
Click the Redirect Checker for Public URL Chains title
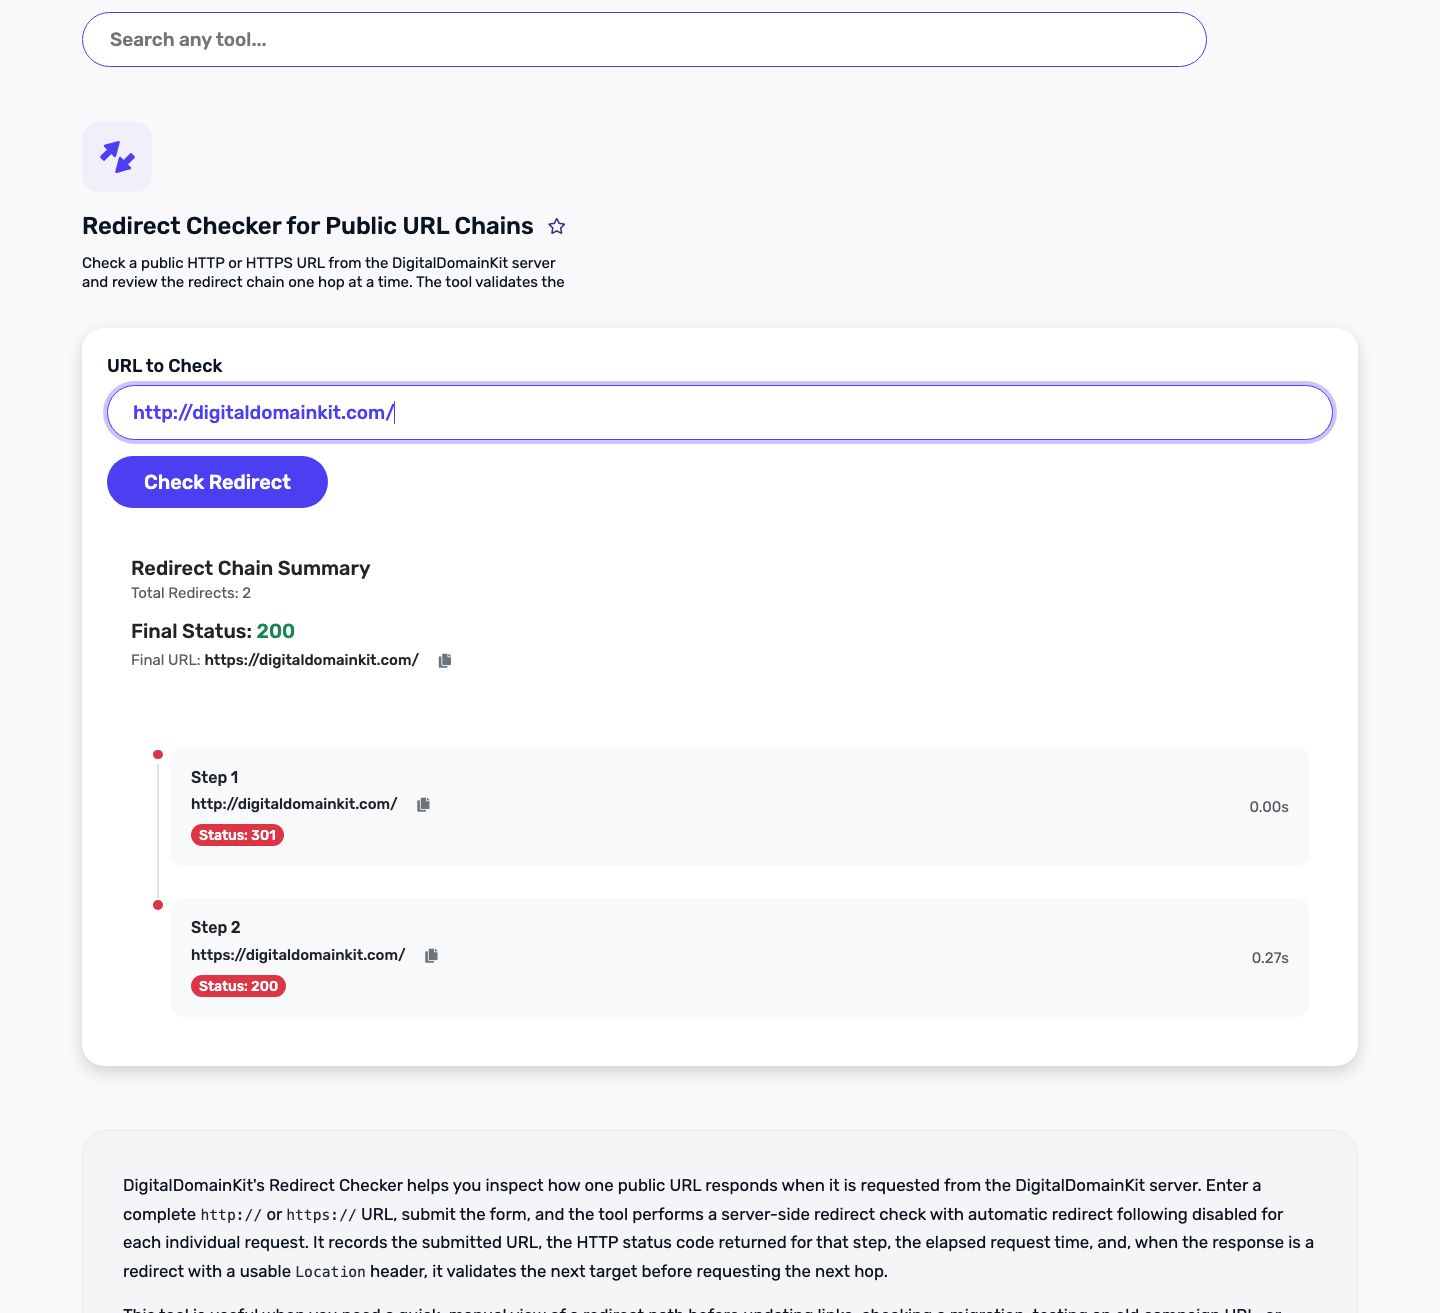308,226
